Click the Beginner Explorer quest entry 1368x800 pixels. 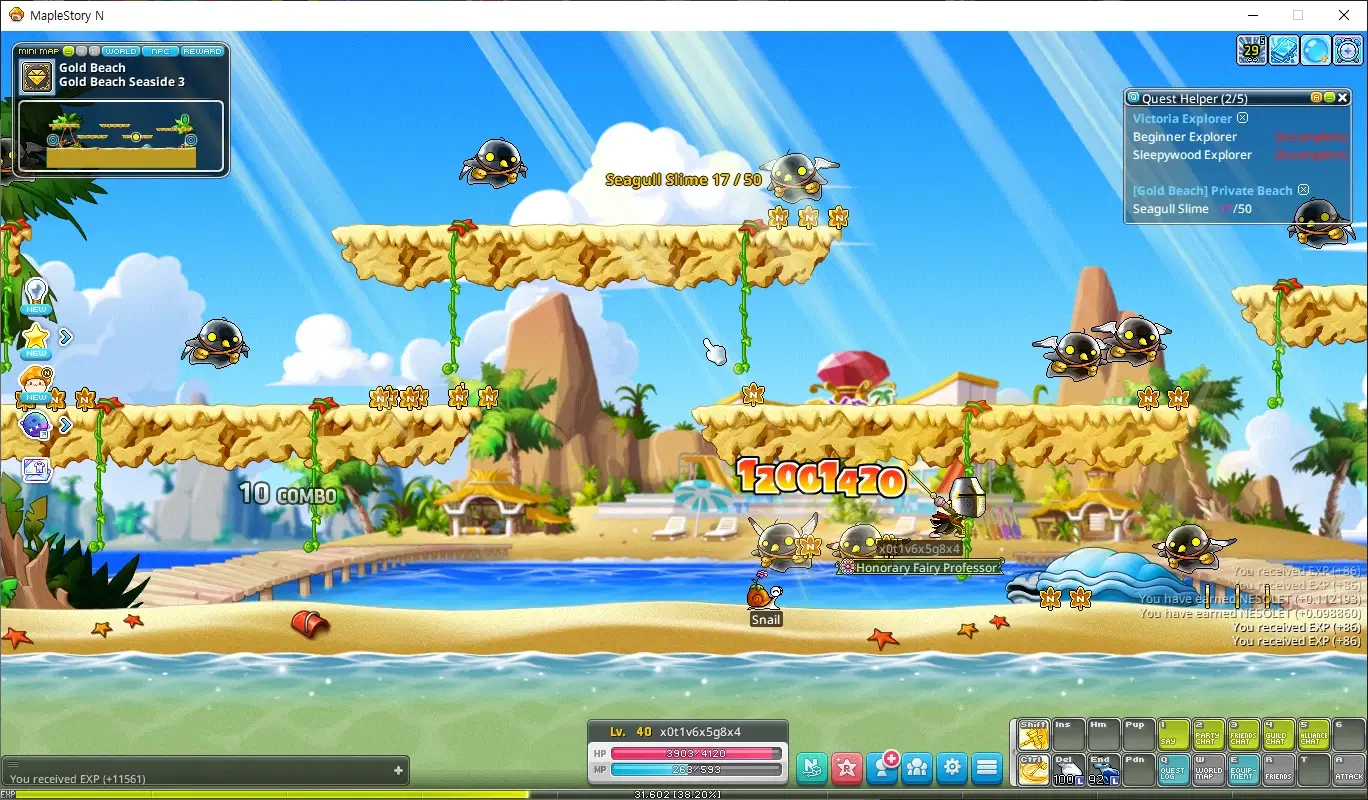pos(1184,137)
